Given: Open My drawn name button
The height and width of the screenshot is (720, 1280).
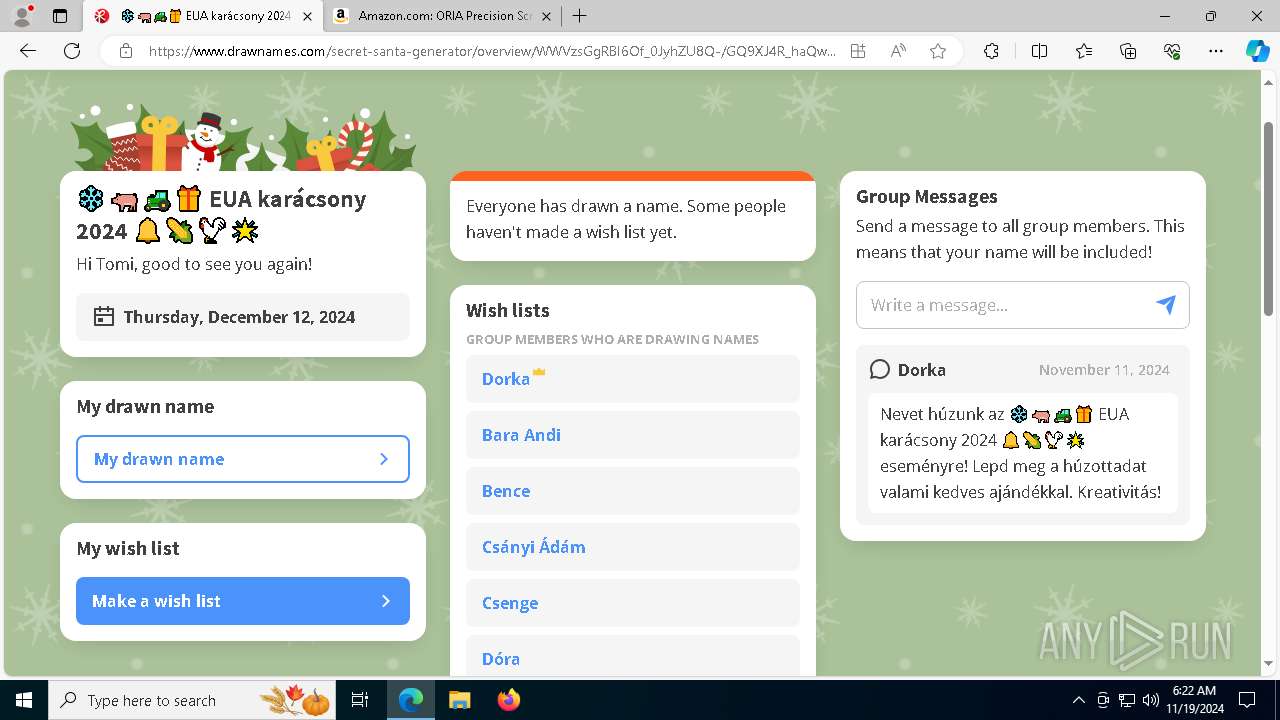Looking at the screenshot, I should click(243, 459).
